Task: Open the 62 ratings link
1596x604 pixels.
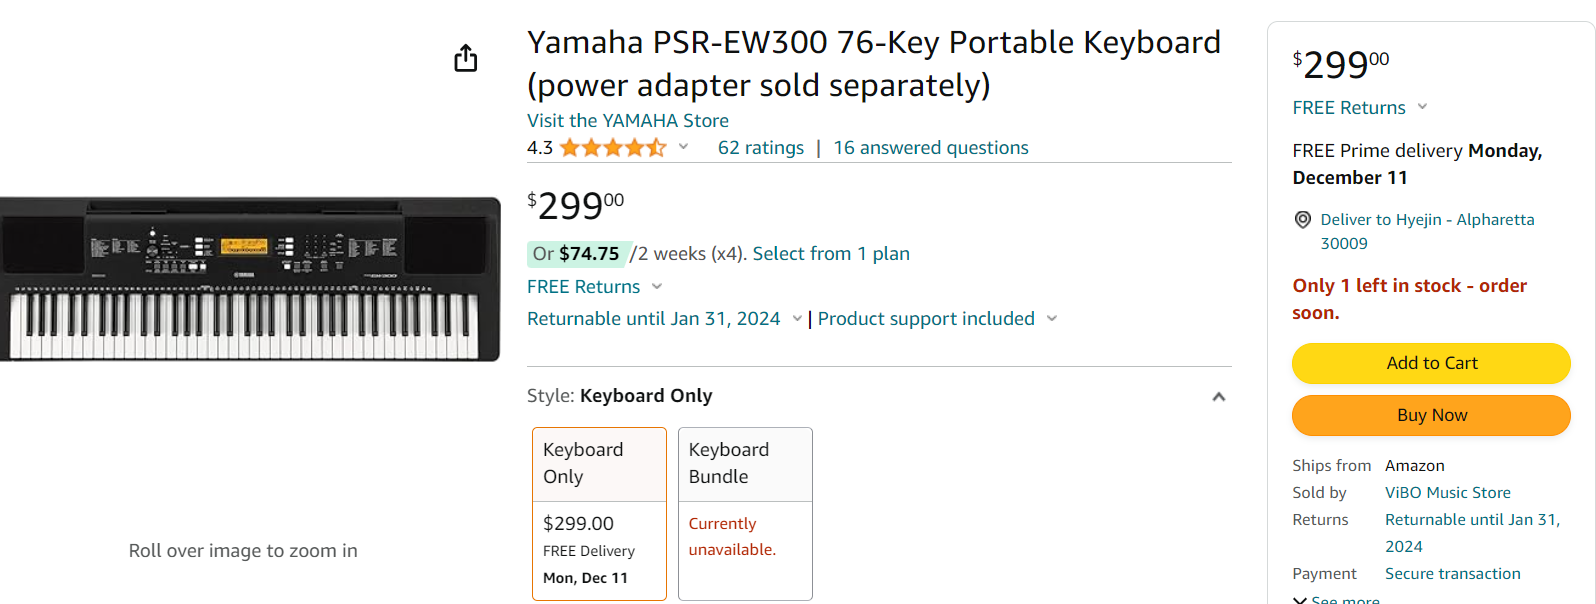Action: pyautogui.click(x=760, y=148)
